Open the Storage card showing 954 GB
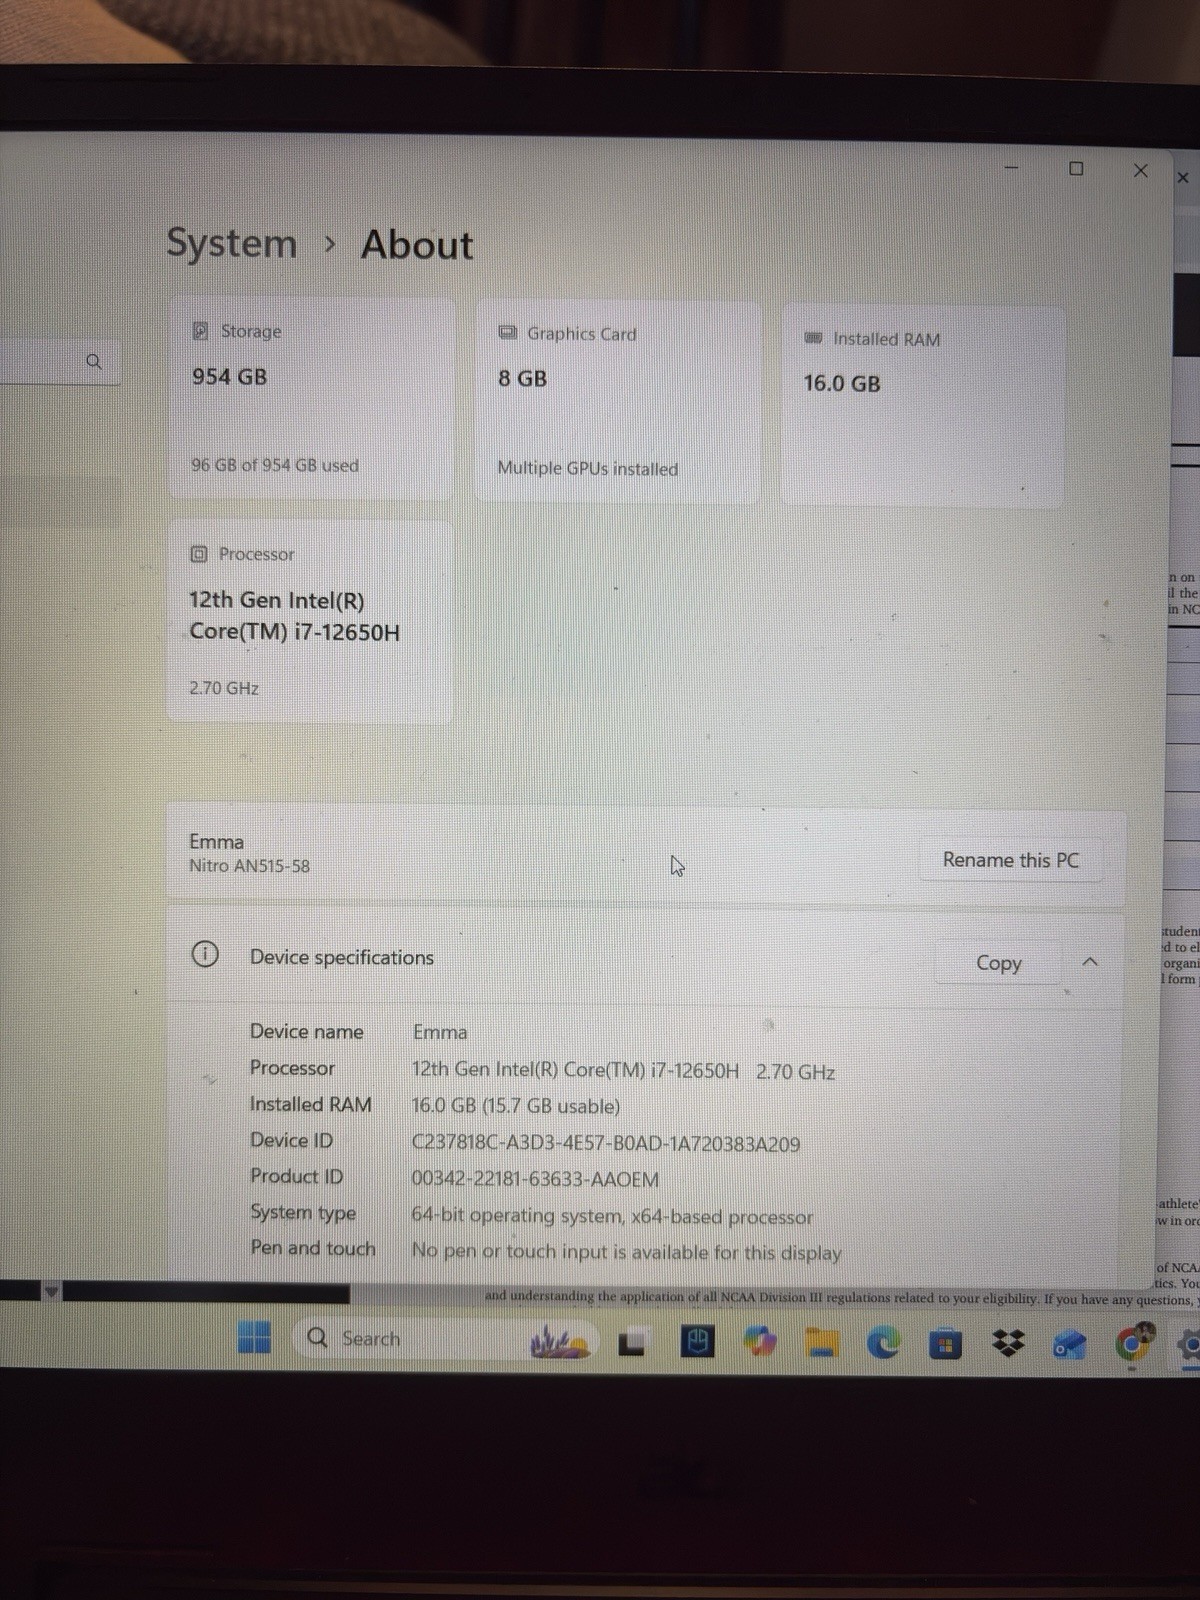This screenshot has height=1600, width=1200. pos(311,398)
